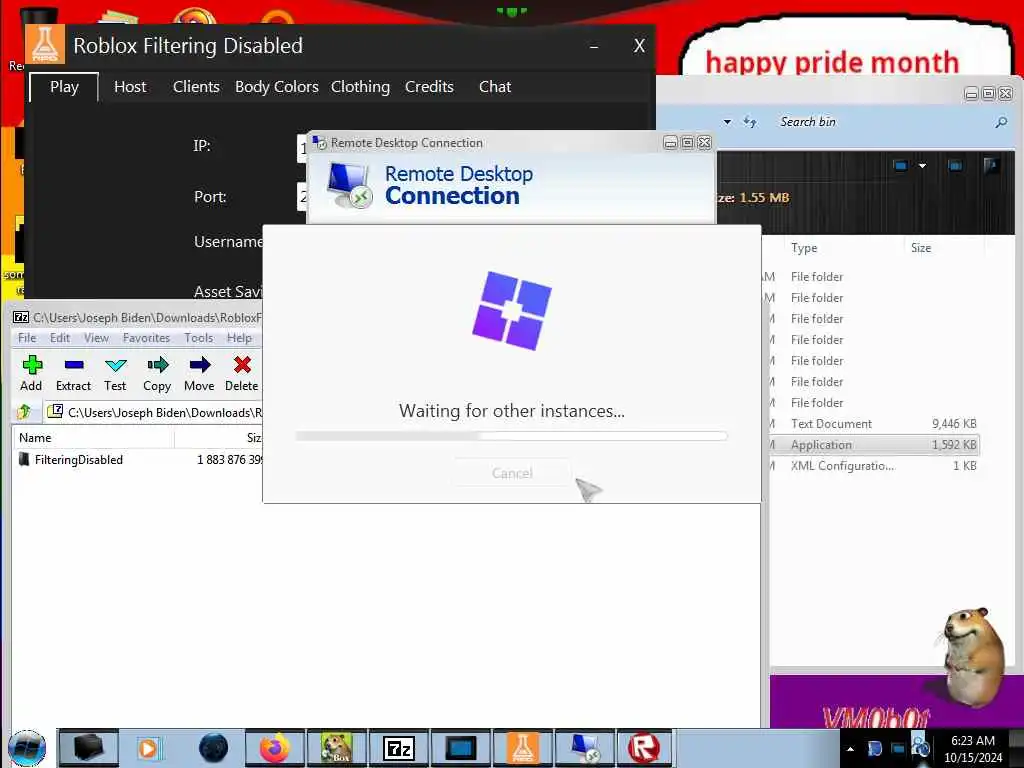
Task: Switch to the Play tab
Action: pos(64,87)
